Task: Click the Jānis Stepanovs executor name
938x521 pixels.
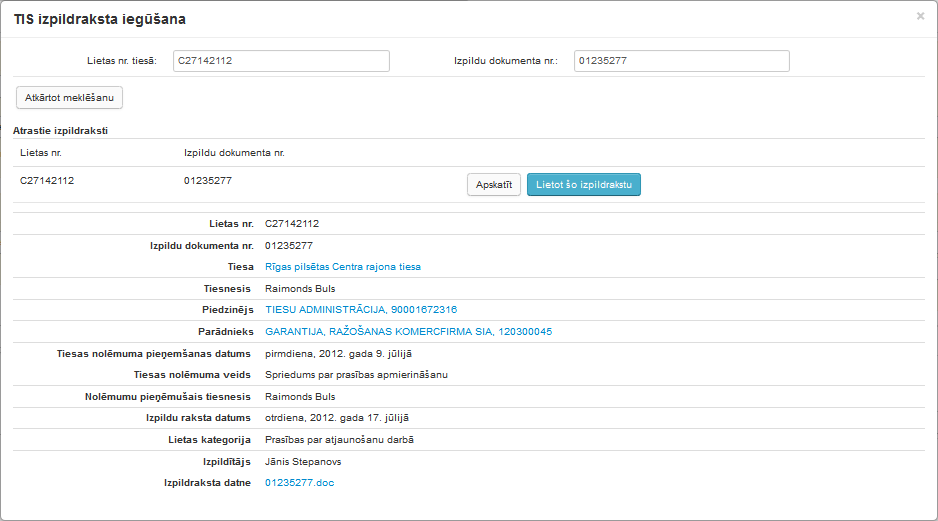Action: (x=303, y=461)
